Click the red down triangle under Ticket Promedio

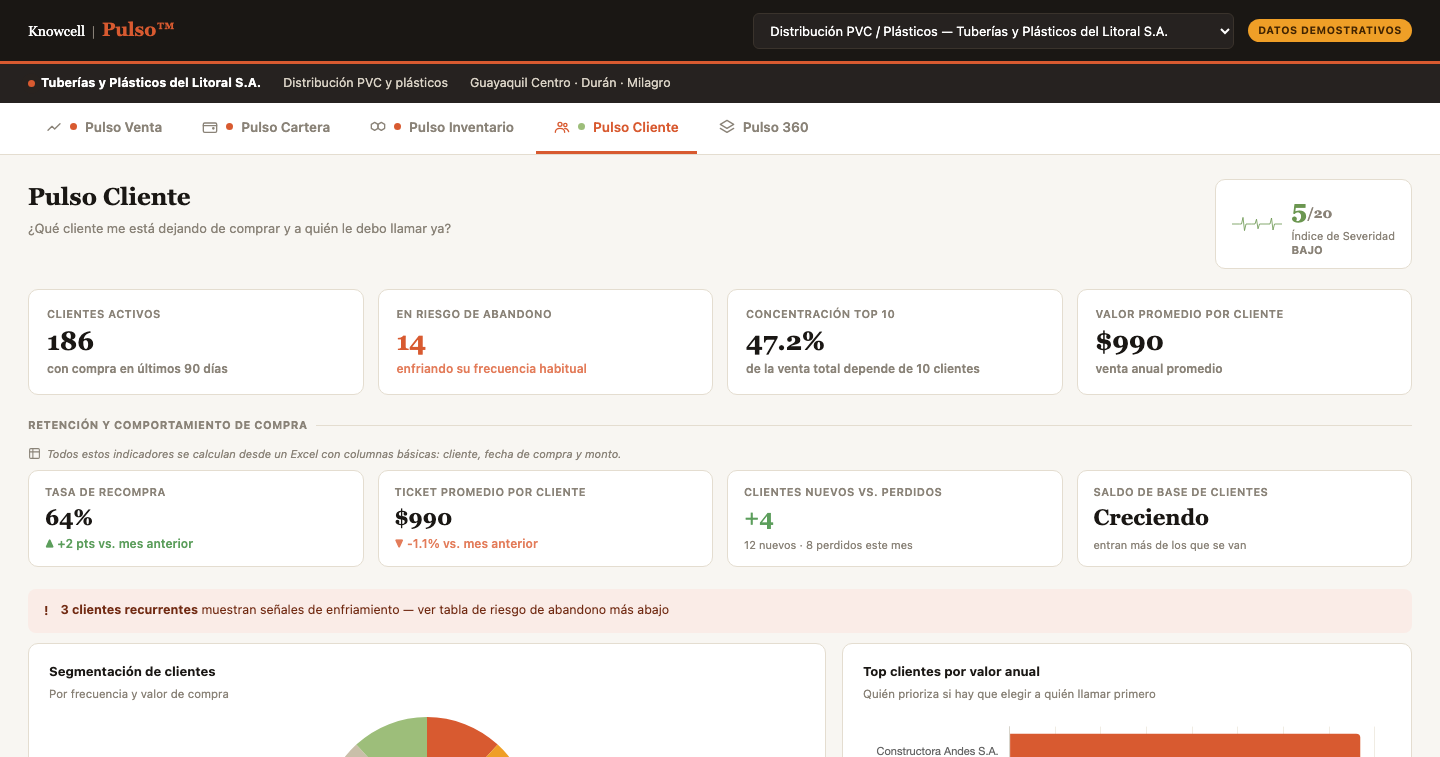[x=399, y=544]
